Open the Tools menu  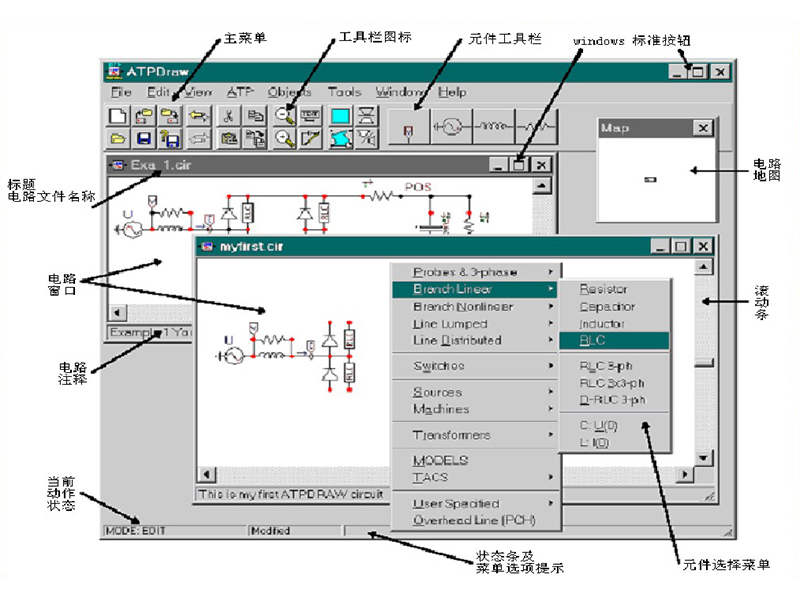pyautogui.click(x=344, y=92)
